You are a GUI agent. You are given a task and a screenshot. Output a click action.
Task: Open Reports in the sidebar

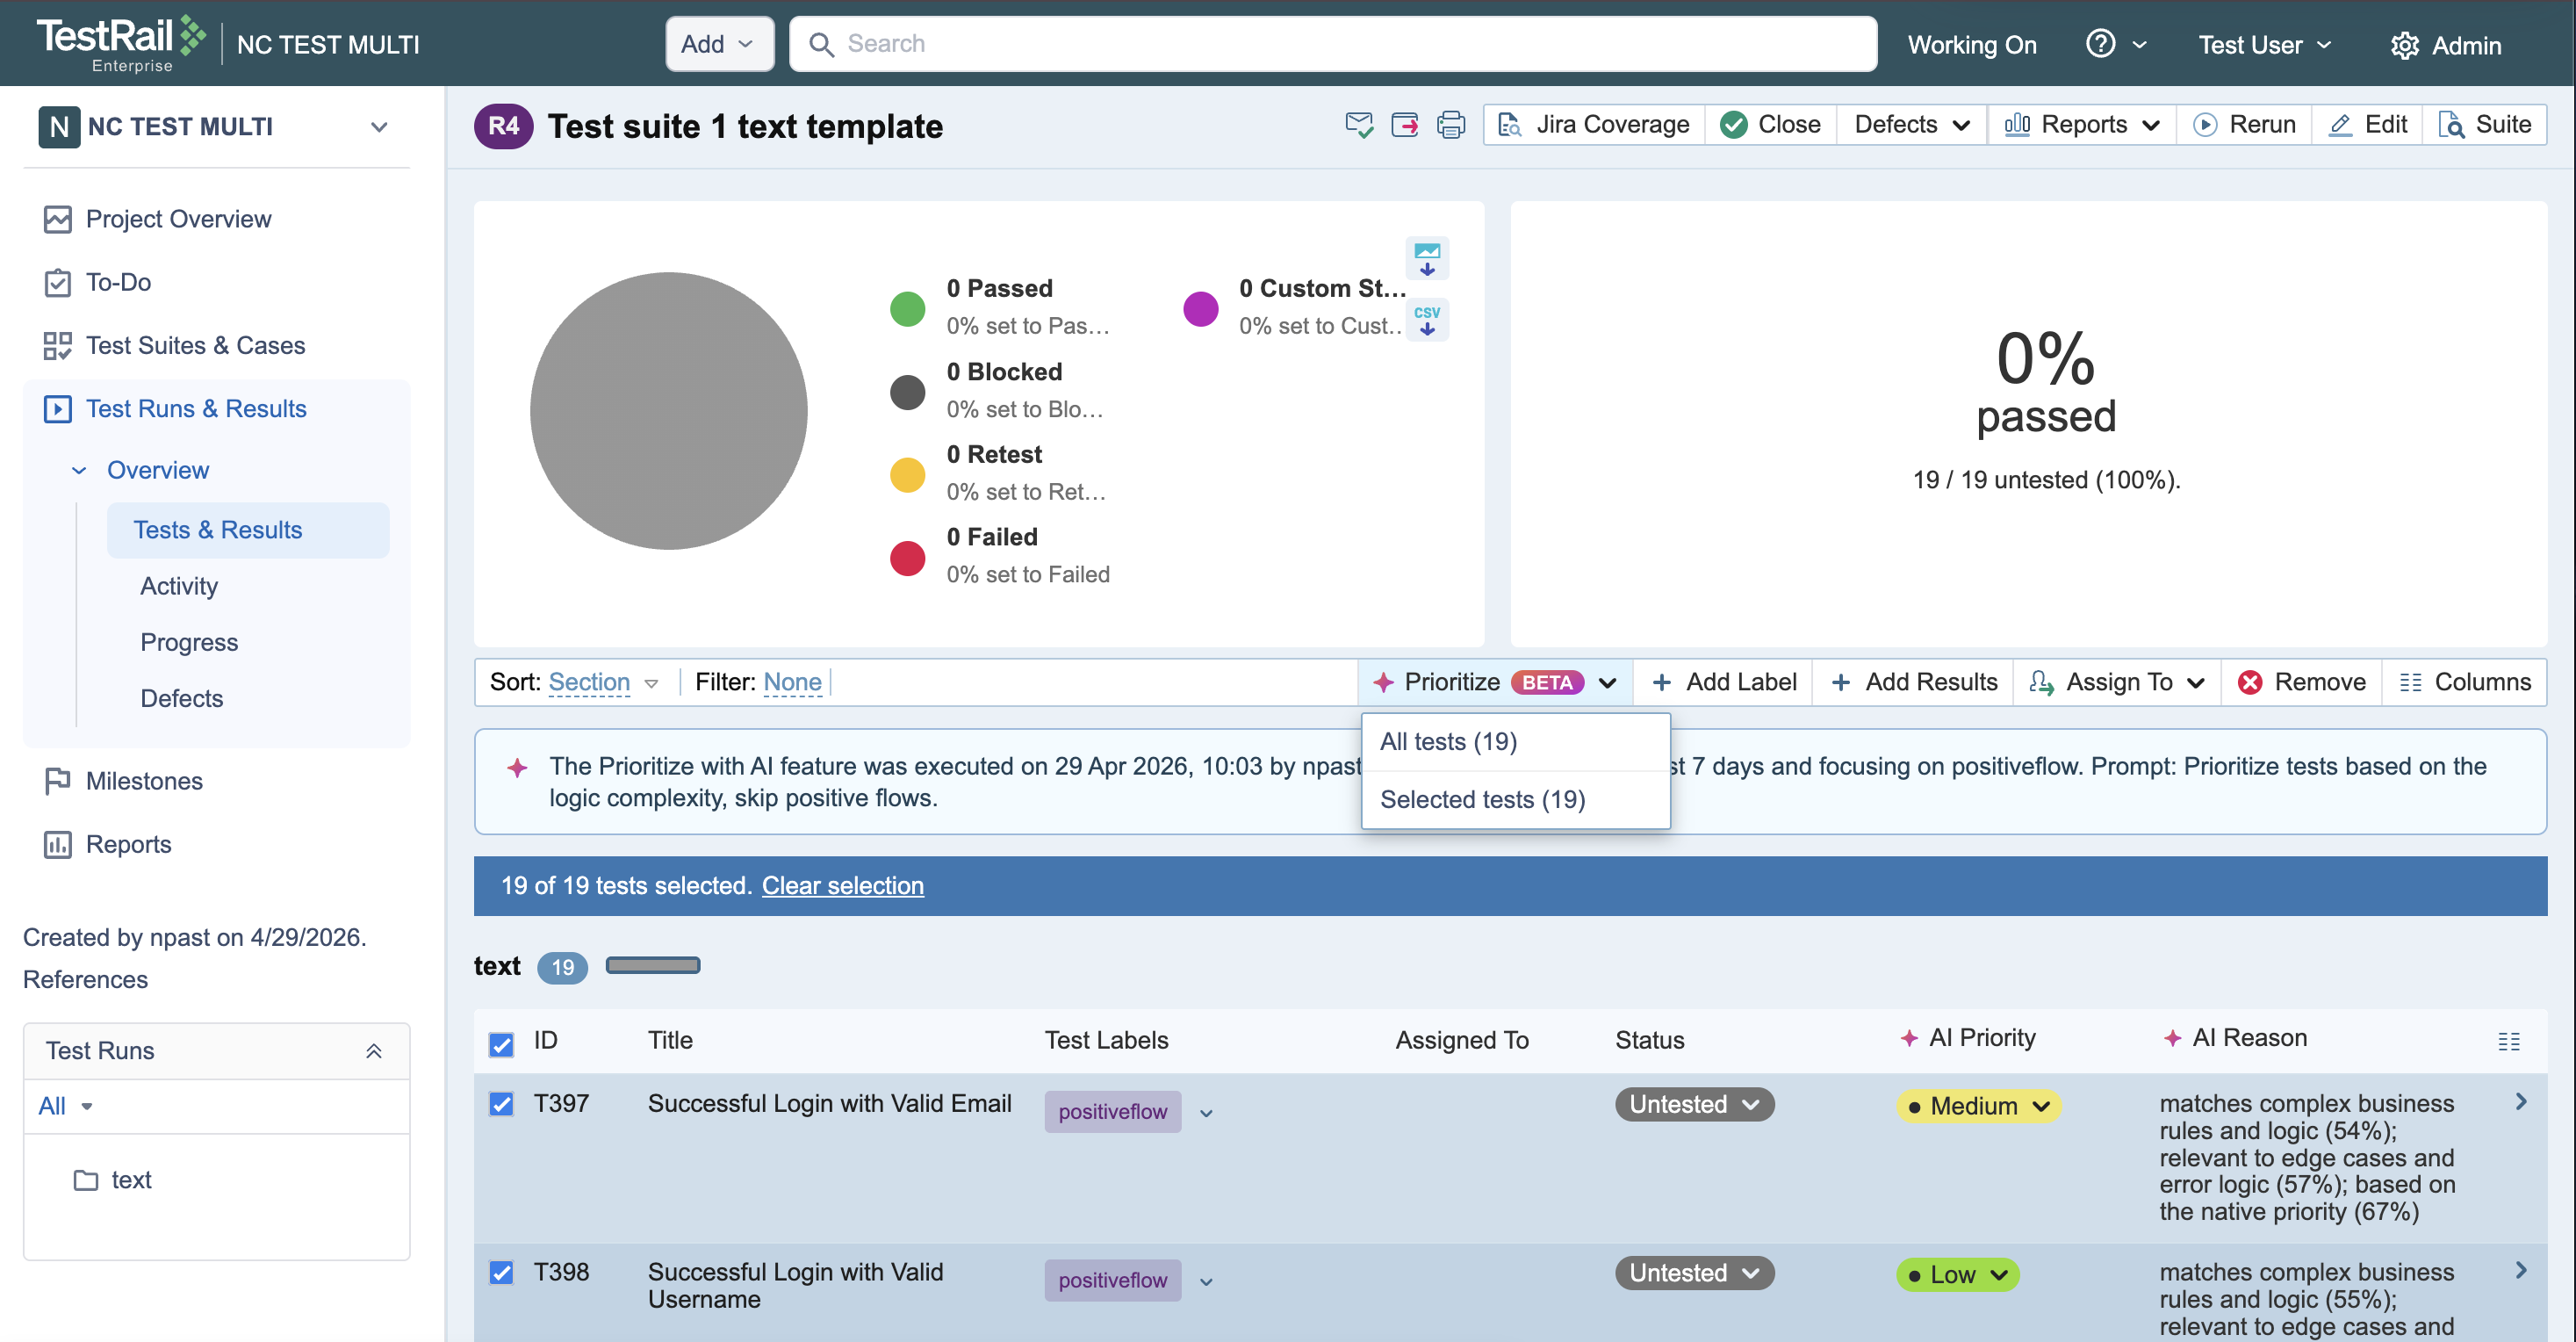[128, 844]
